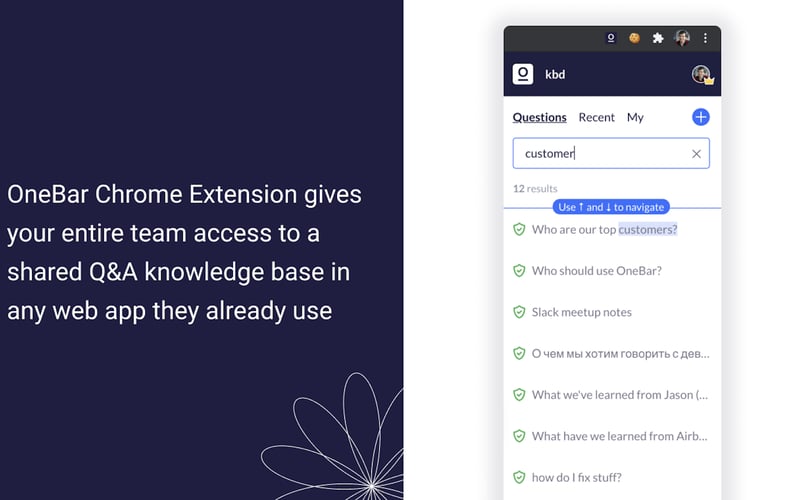Open result Who should use OneBar?

tap(596, 271)
